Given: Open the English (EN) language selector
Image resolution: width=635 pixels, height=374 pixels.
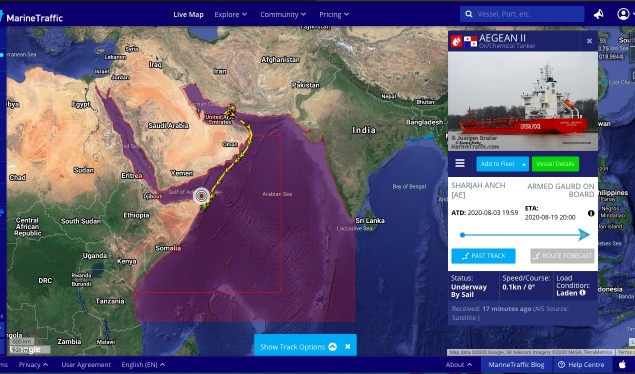Looking at the screenshot, I should [143, 365].
